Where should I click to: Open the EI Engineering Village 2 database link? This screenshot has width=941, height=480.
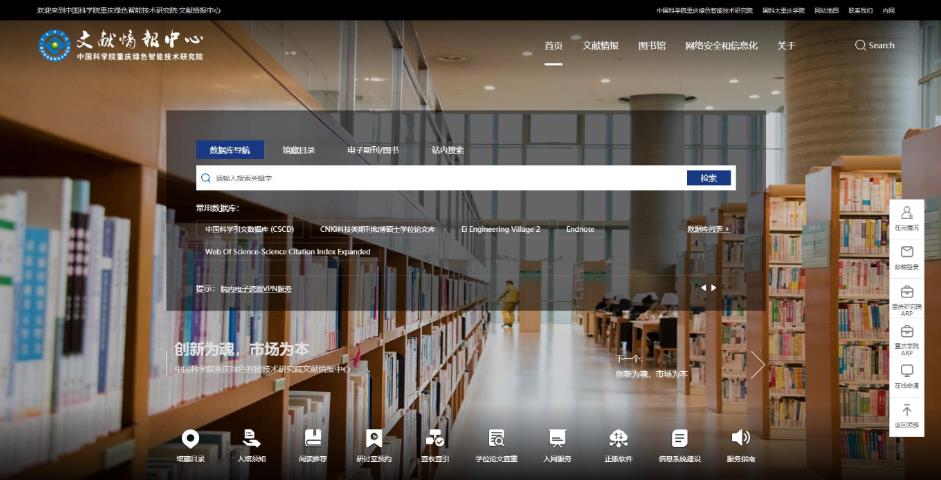[x=500, y=229]
